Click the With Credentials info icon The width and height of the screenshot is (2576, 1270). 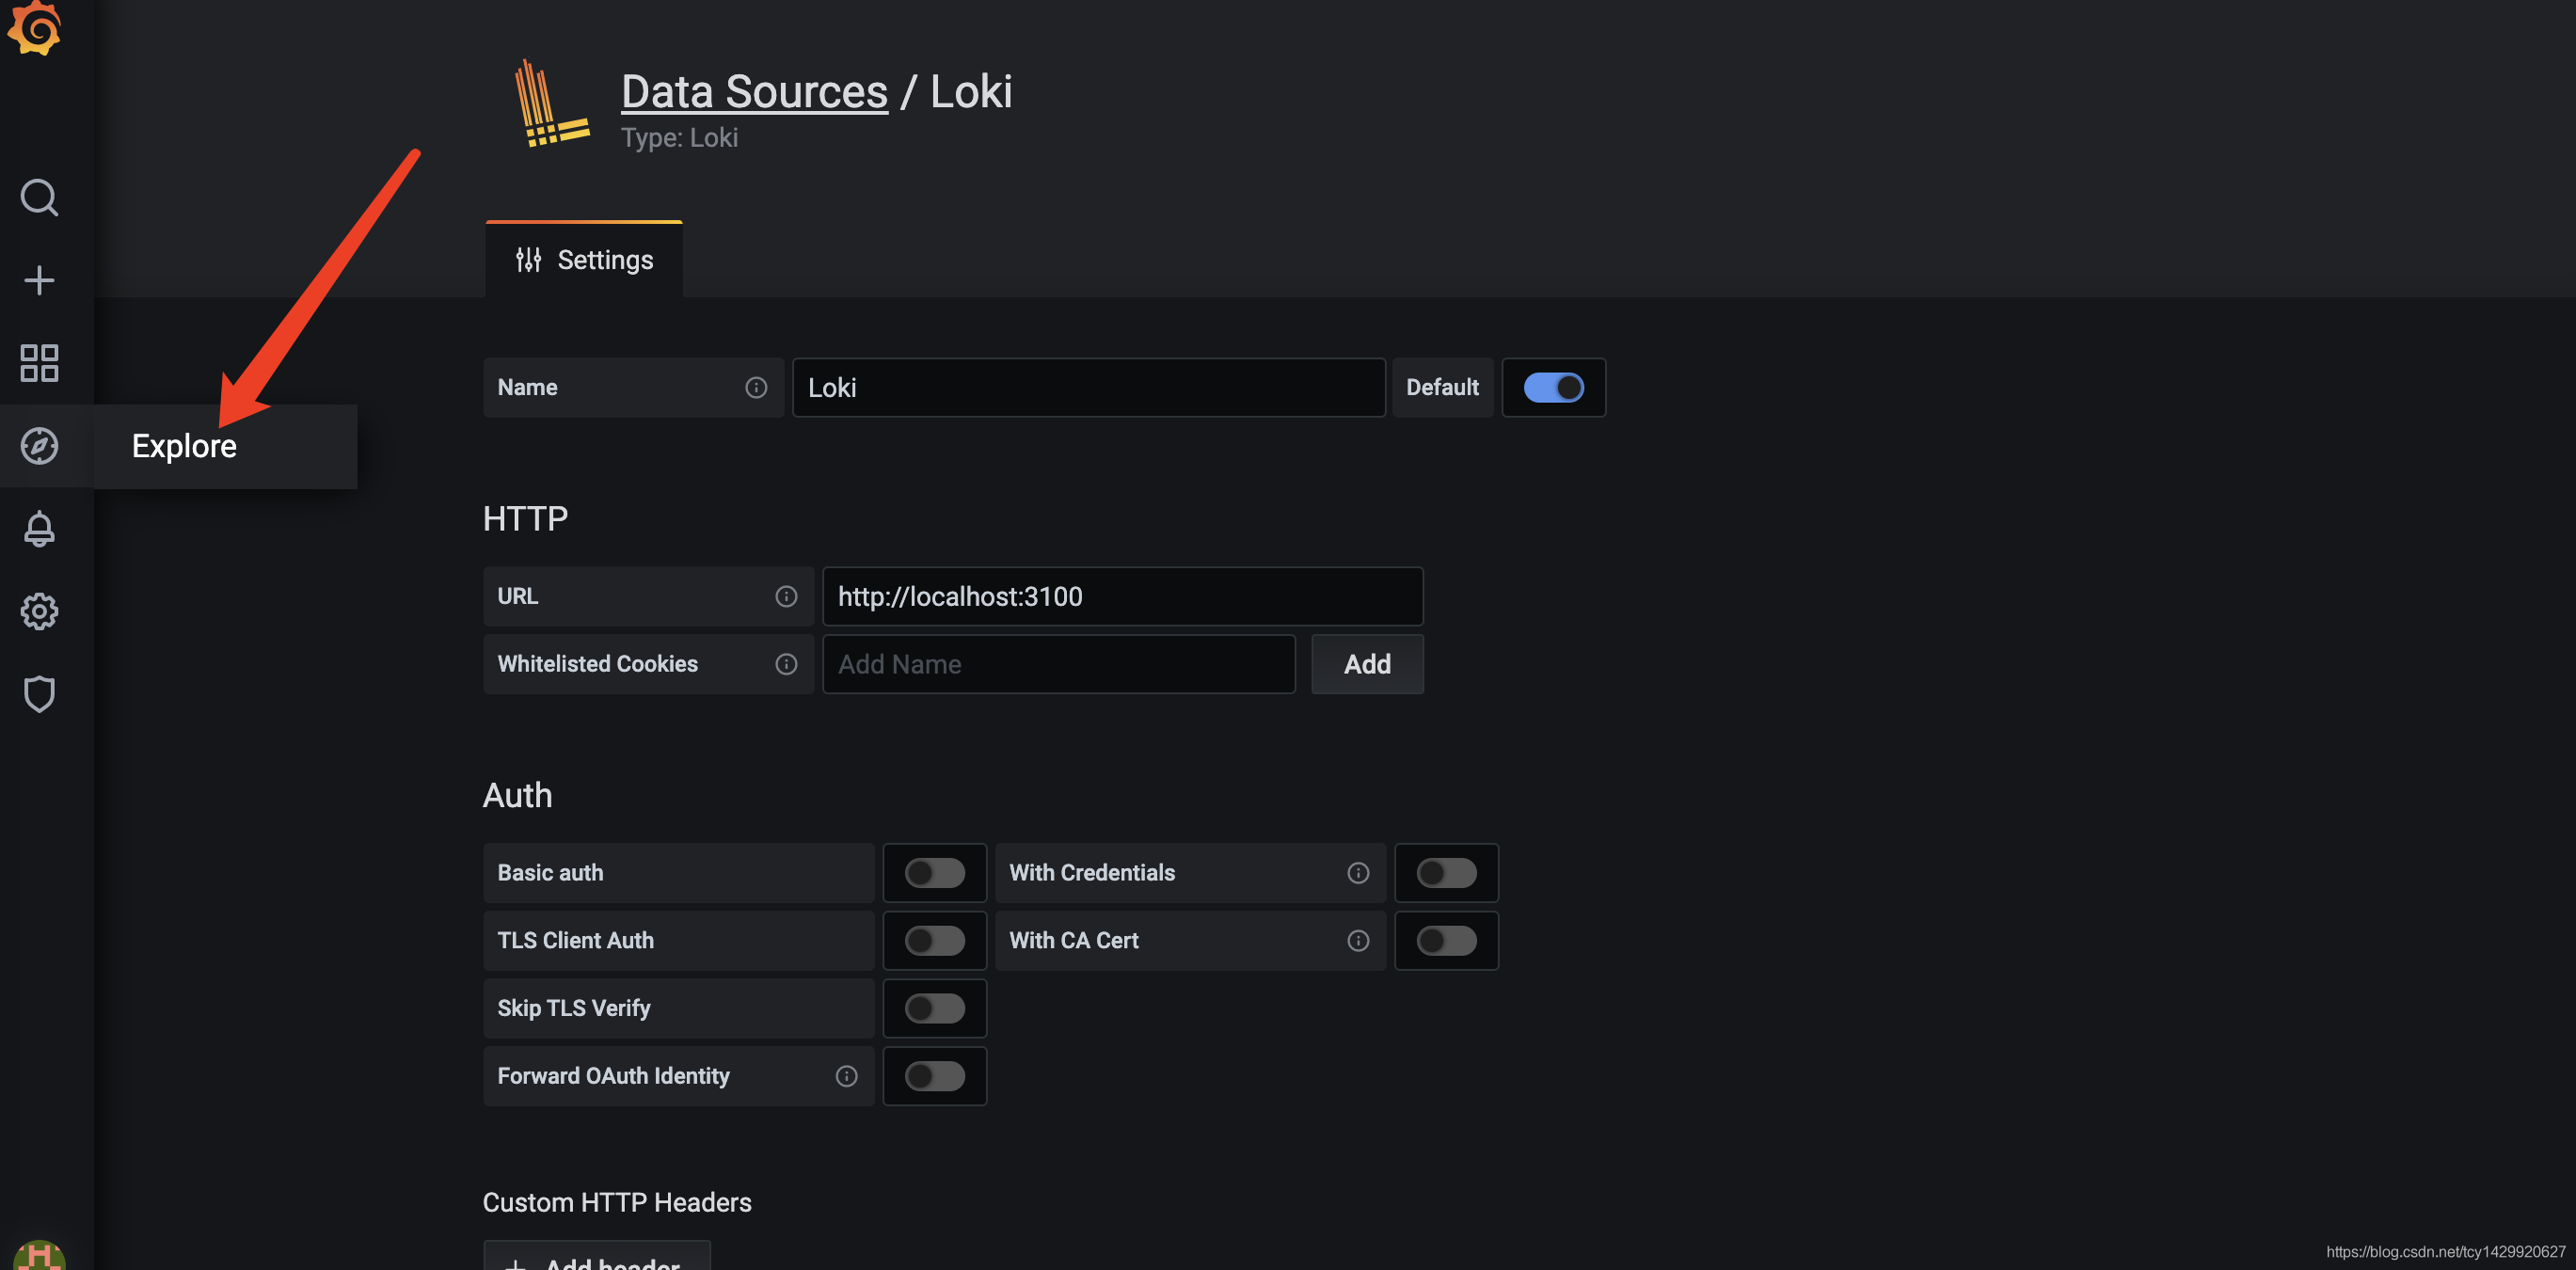coord(1357,873)
